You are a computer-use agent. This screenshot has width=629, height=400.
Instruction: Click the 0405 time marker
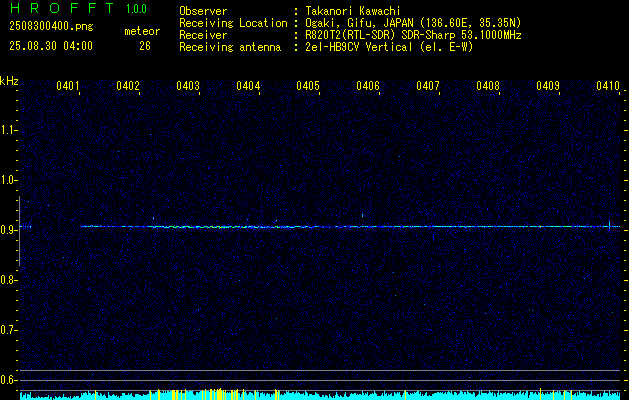(308, 86)
